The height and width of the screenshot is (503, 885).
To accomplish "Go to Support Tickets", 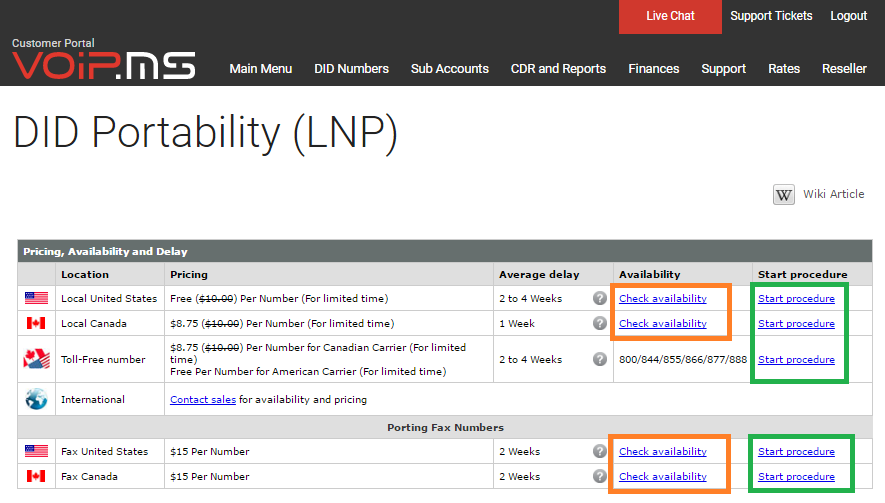I will tap(771, 16).
